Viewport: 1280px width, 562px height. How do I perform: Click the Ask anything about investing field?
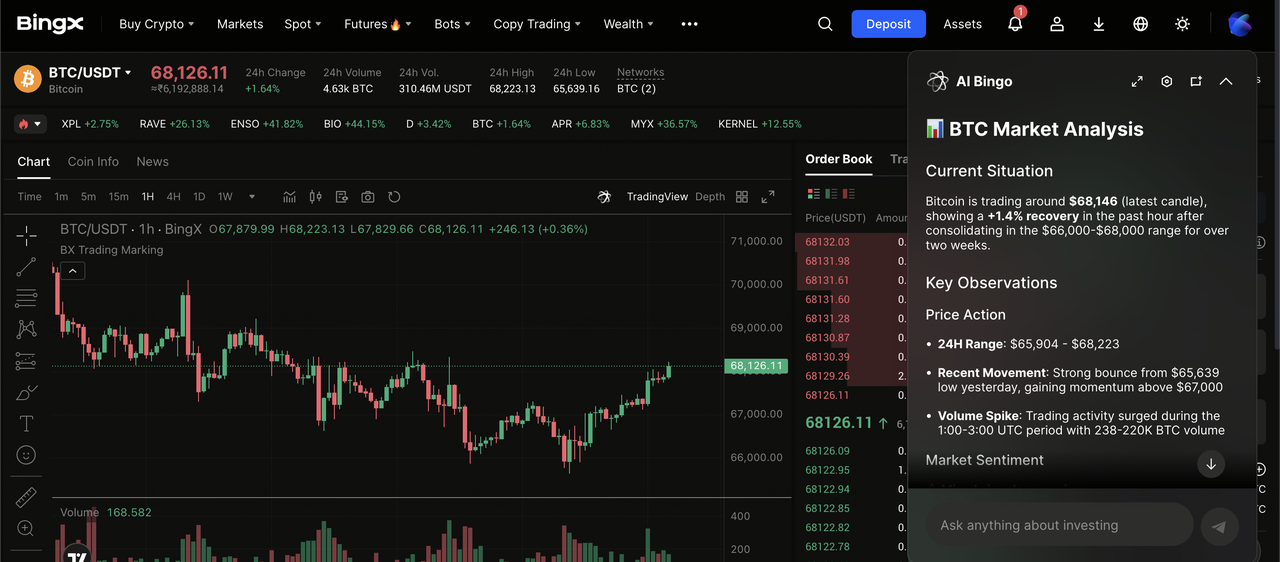pos(1058,525)
